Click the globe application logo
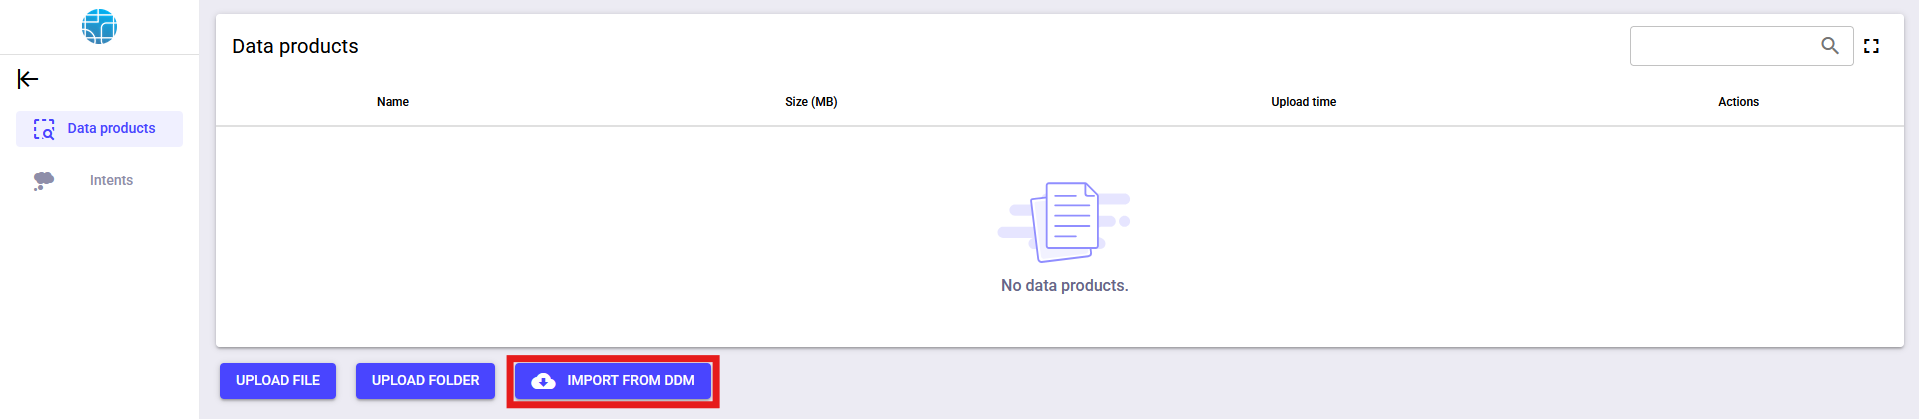The image size is (1919, 419). [99, 26]
